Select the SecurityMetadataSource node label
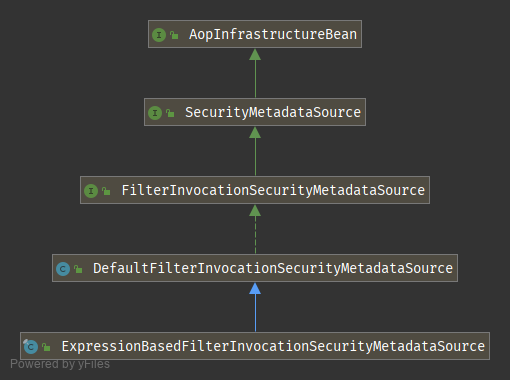The width and height of the screenshot is (510, 380). (273, 112)
